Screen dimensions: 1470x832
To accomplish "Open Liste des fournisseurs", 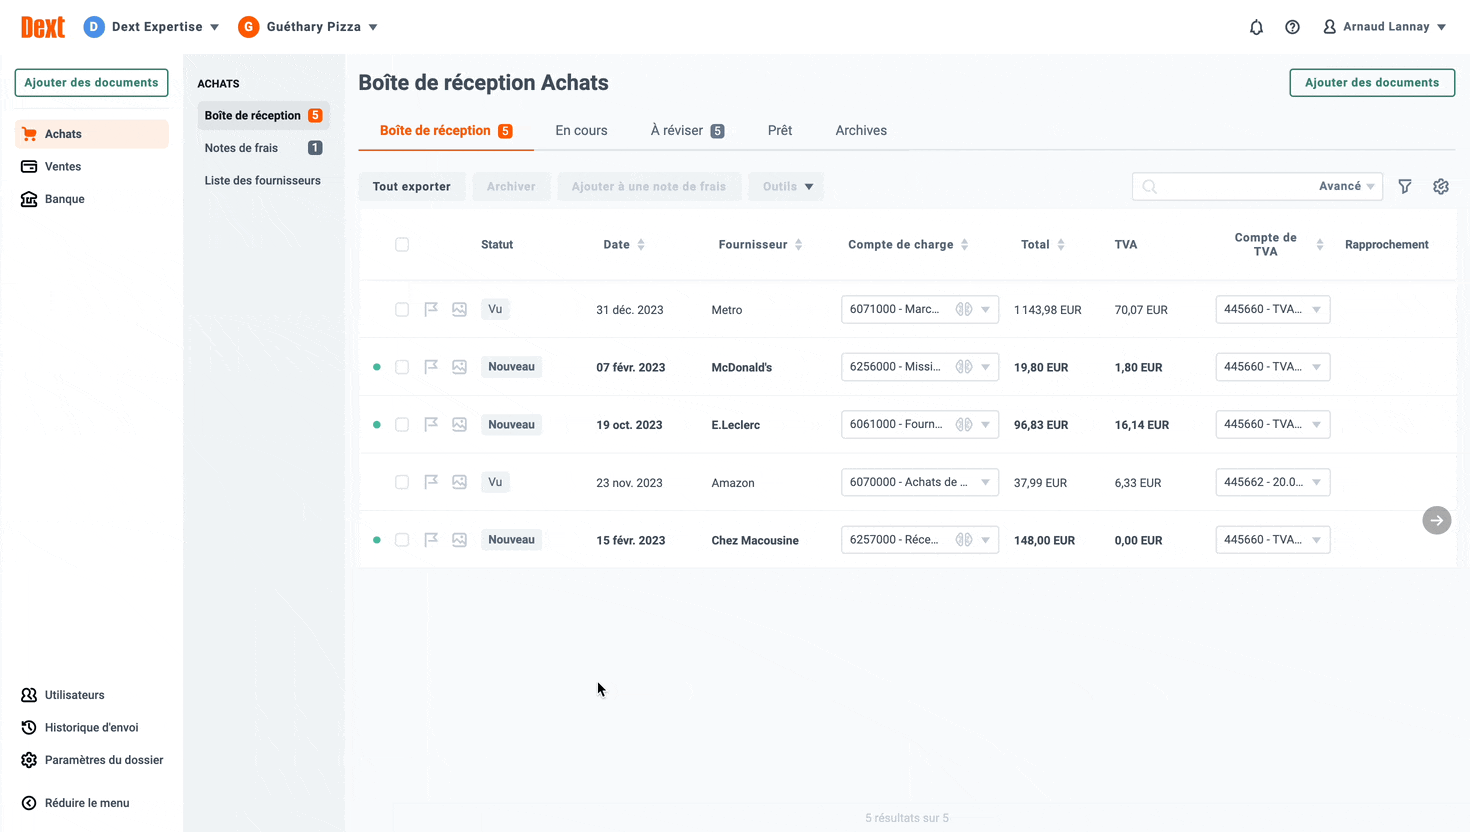I will click(x=263, y=181).
